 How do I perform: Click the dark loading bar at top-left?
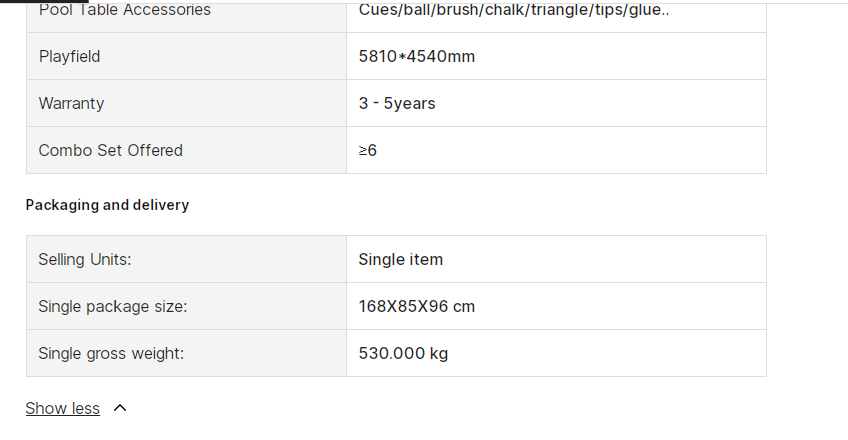point(44,2)
